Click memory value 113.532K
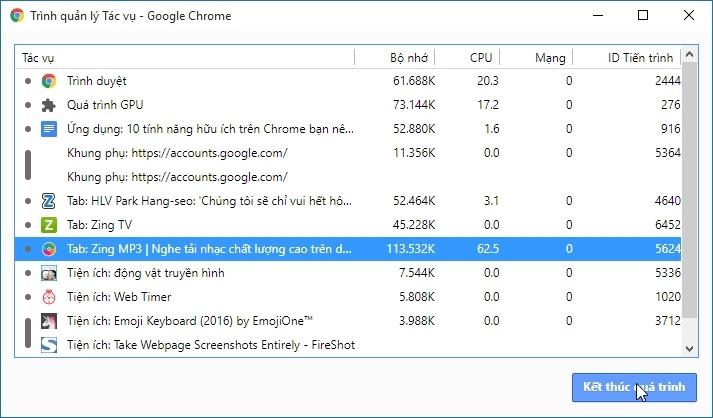Image resolution: width=713 pixels, height=418 pixels. pos(411,249)
